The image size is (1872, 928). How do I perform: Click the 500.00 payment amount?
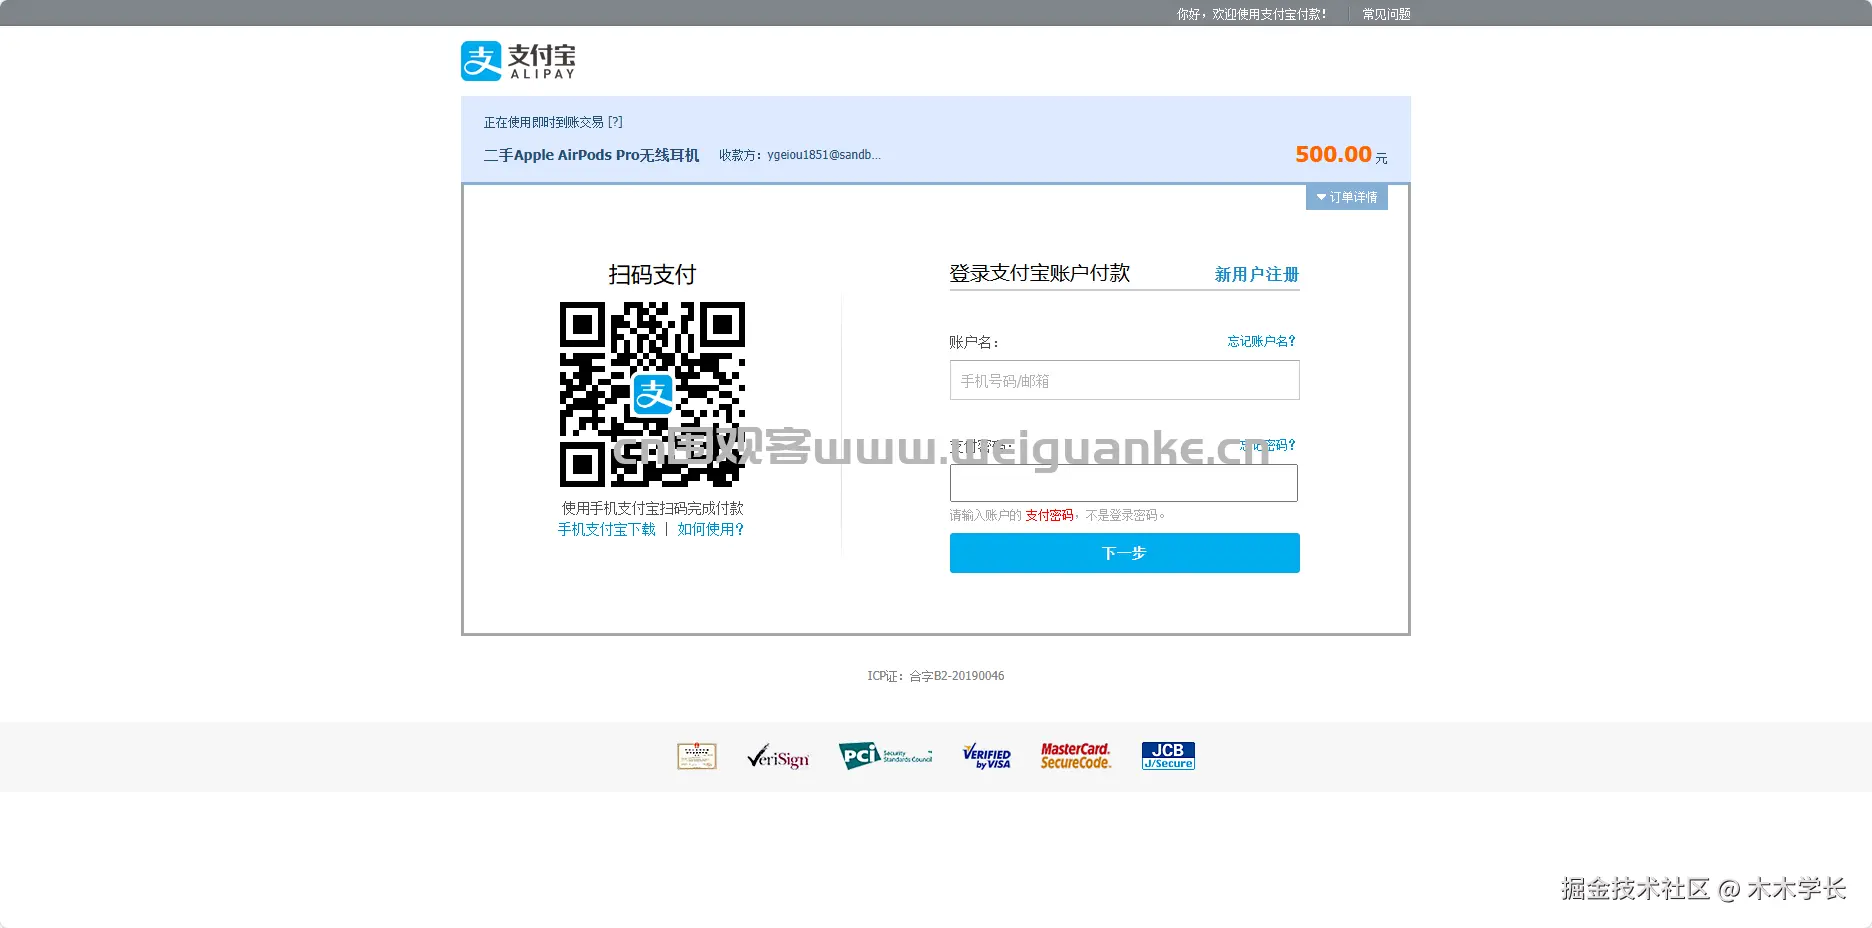click(x=1334, y=154)
